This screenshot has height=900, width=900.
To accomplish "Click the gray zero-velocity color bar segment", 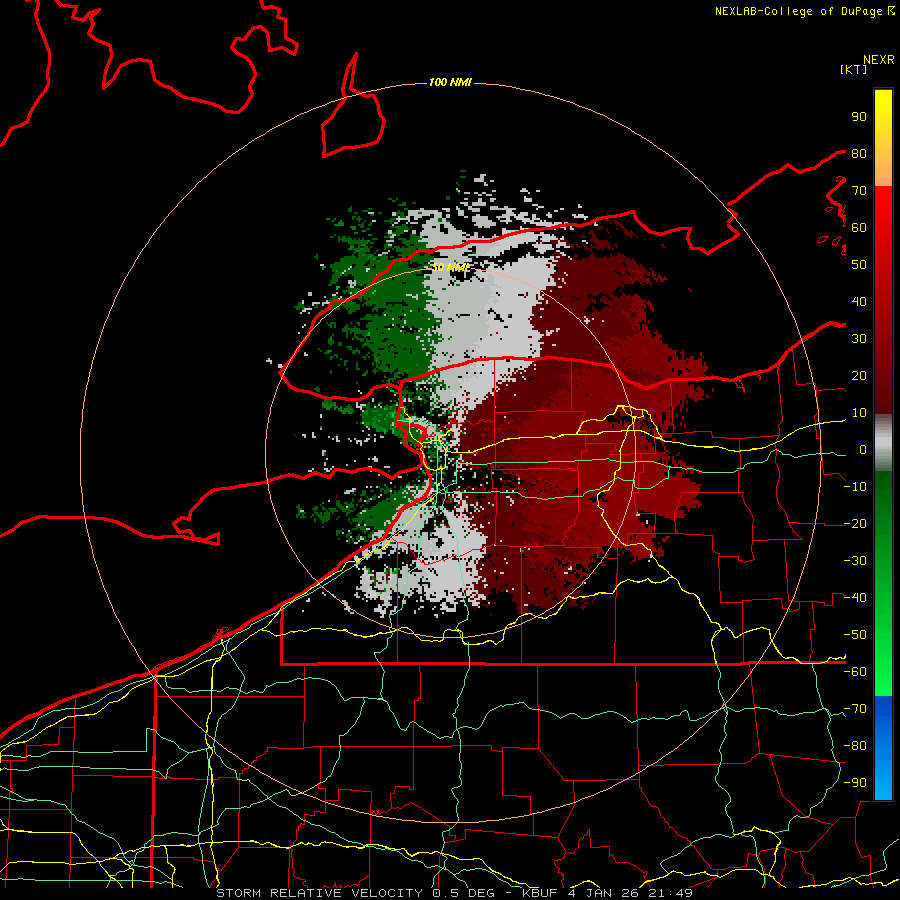I will tap(883, 445).
